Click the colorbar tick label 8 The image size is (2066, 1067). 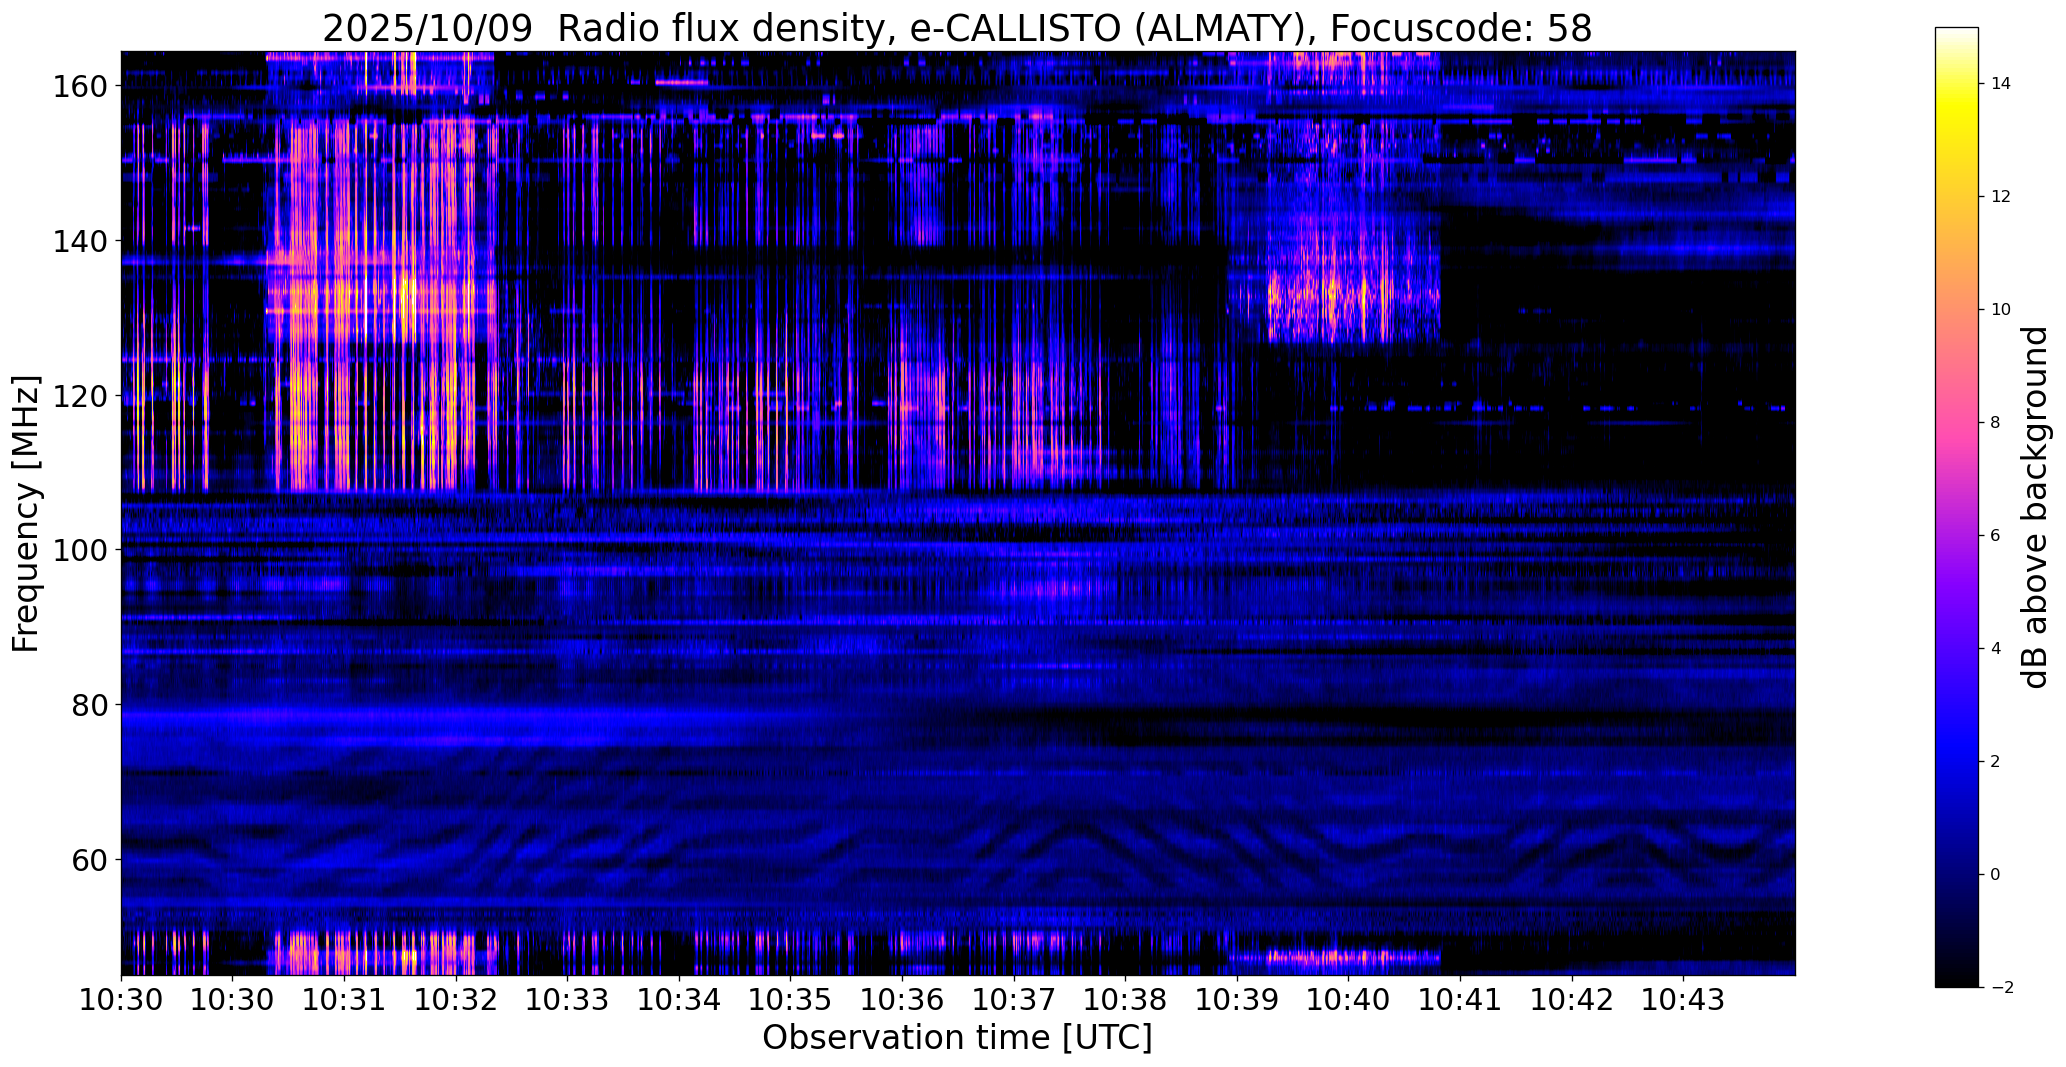[x=1996, y=423]
